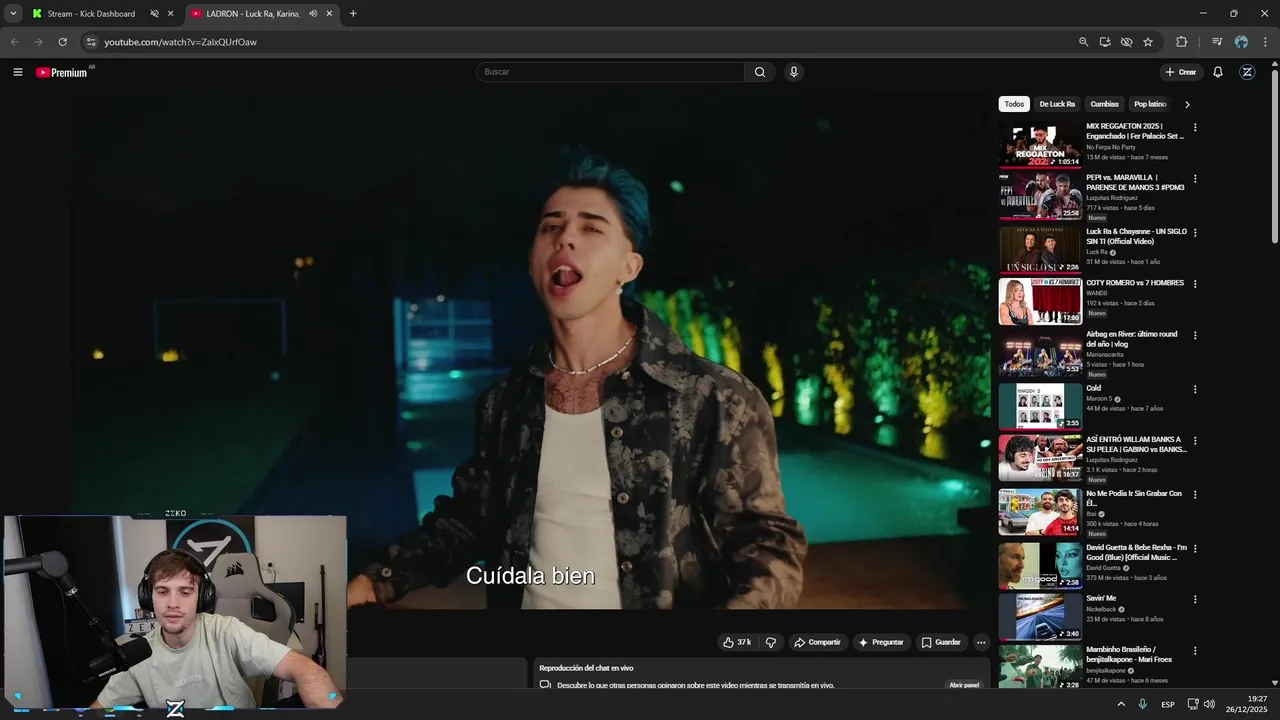The height and width of the screenshot is (720, 1280).
Task: Open options menu for MIX REGGAETON 2025
Action: [x=1195, y=128]
